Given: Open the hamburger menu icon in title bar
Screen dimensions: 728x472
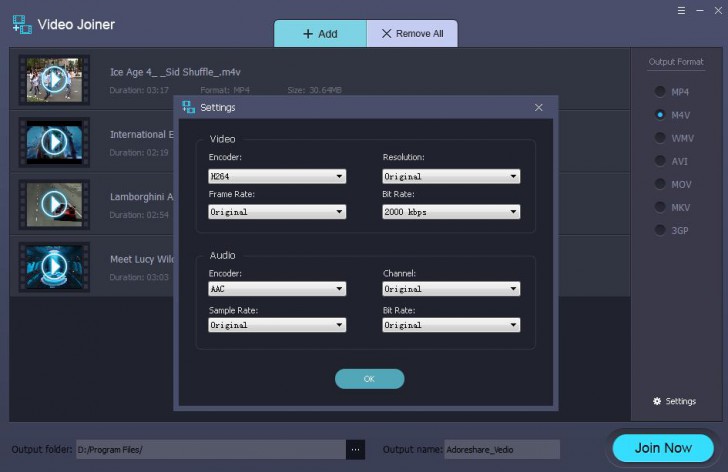Looking at the screenshot, I should tap(681, 10).
